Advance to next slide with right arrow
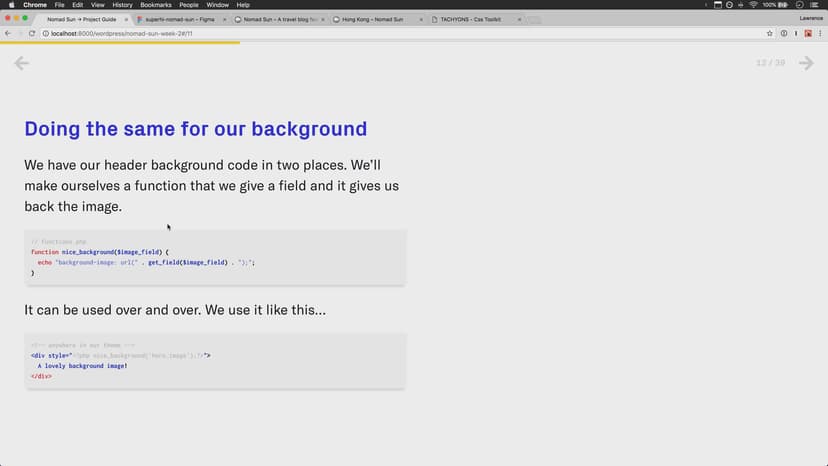828x466 pixels. (806, 63)
